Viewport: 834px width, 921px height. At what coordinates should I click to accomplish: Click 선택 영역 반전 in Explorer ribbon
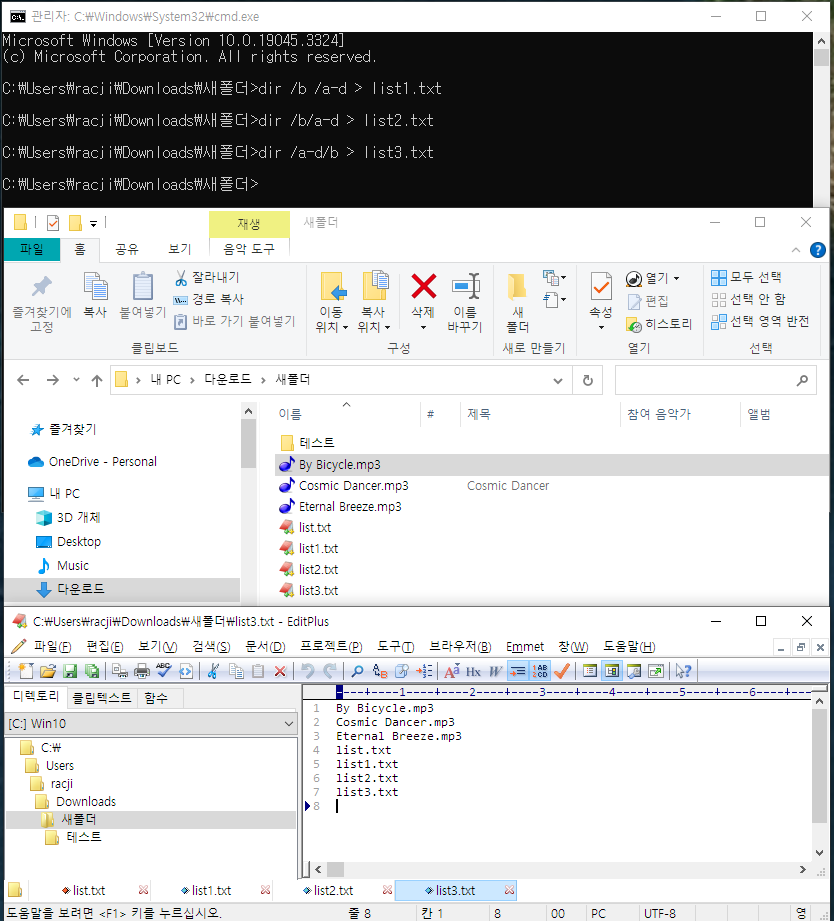pyautogui.click(x=760, y=321)
